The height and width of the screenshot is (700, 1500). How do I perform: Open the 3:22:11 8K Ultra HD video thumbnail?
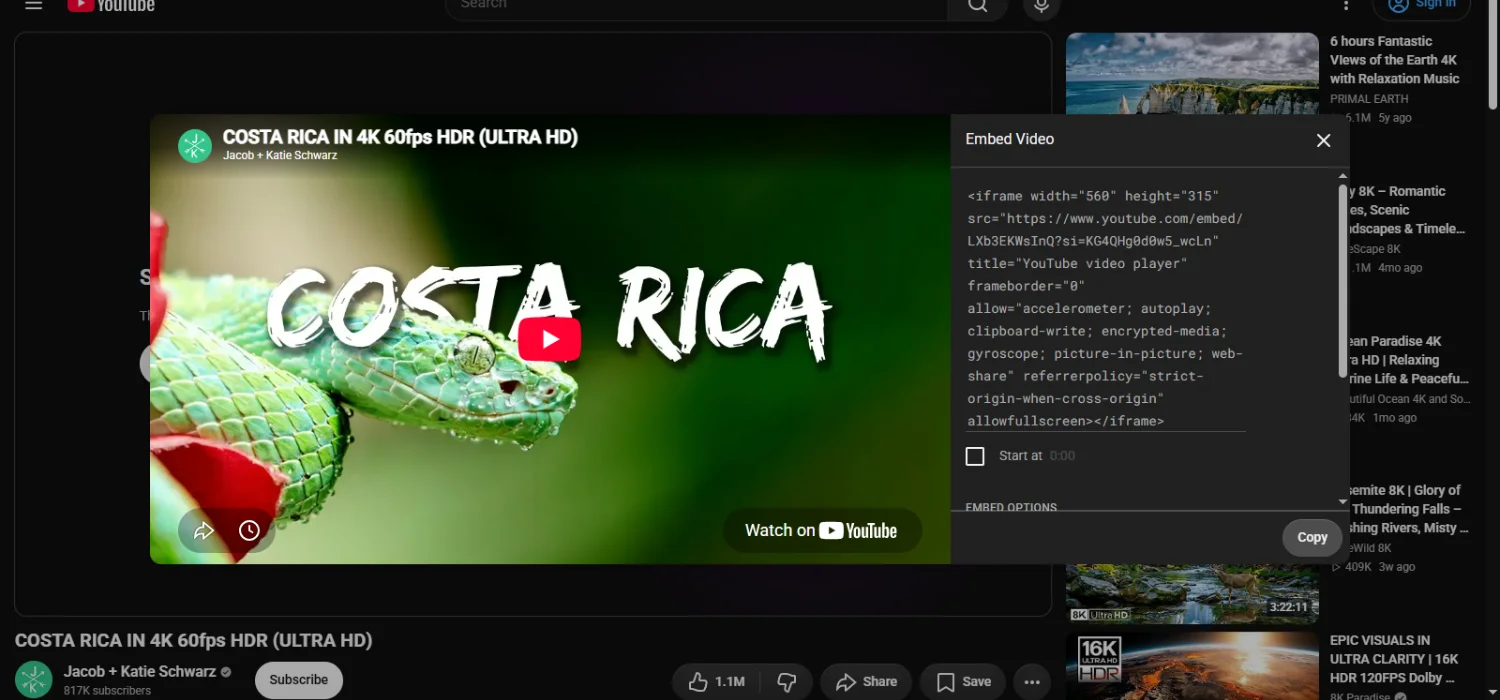coord(1192,594)
